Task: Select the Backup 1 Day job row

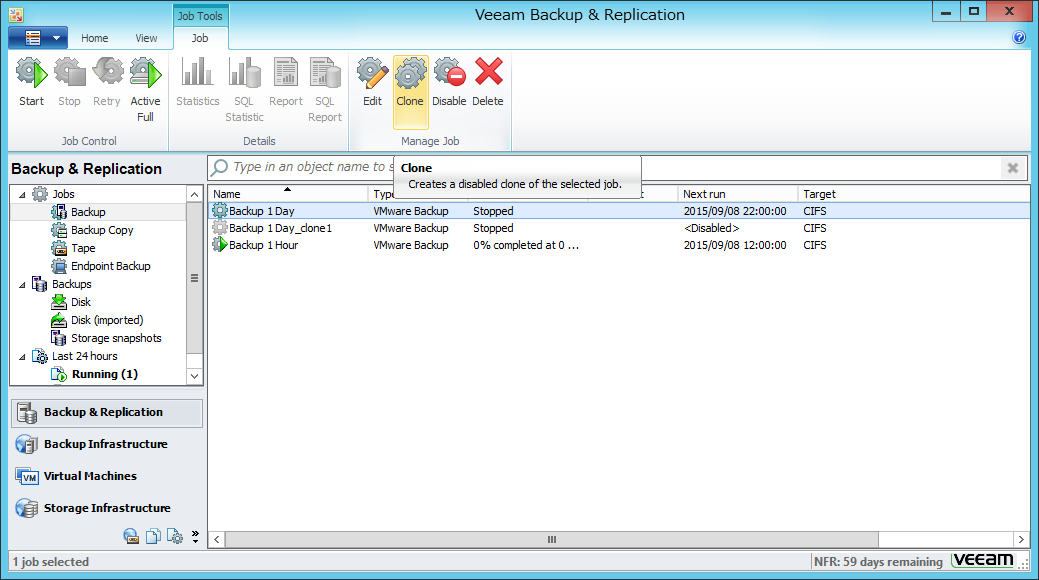Action: 619,211
